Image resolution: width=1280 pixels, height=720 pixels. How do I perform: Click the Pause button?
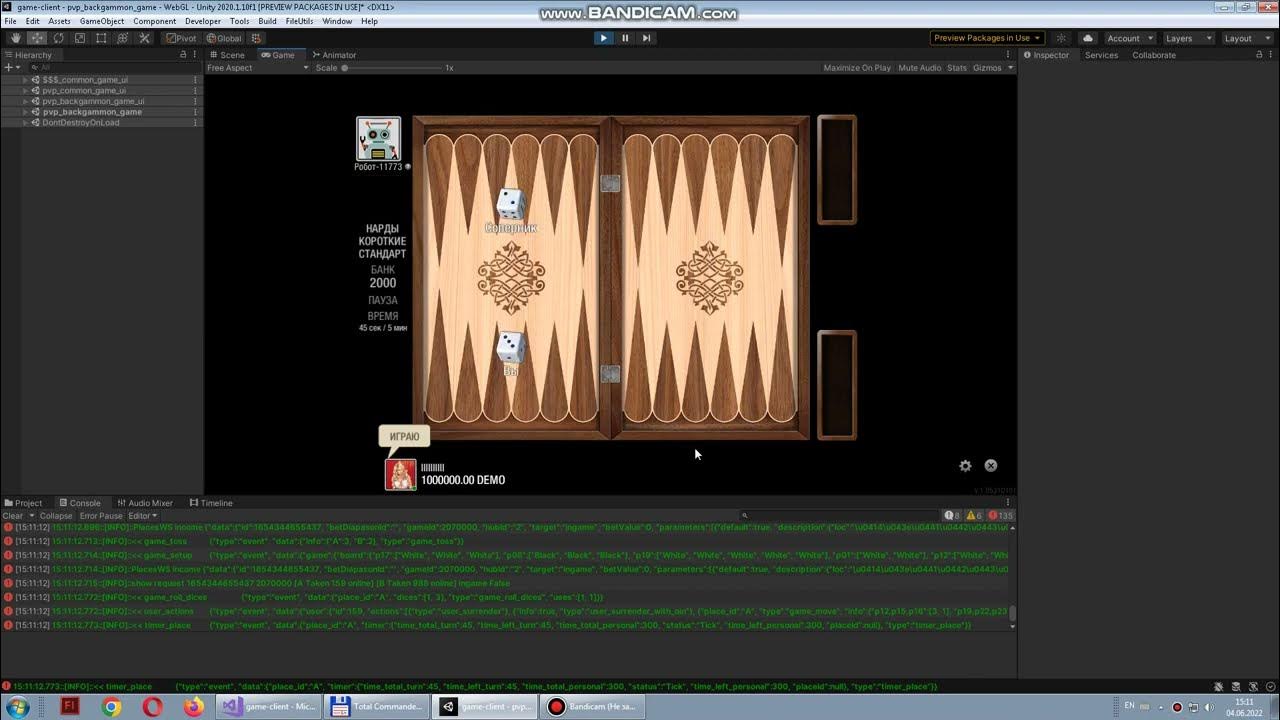pyautogui.click(x=625, y=38)
